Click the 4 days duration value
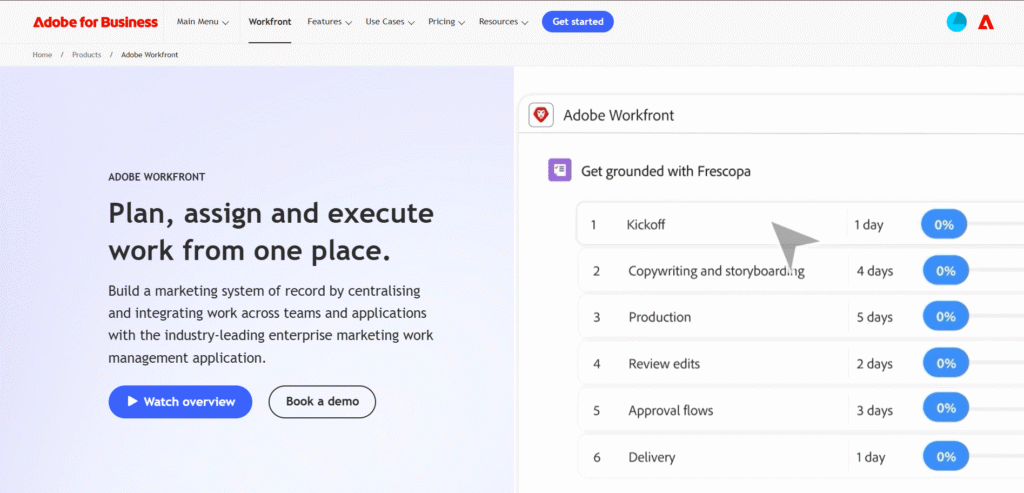 [875, 270]
